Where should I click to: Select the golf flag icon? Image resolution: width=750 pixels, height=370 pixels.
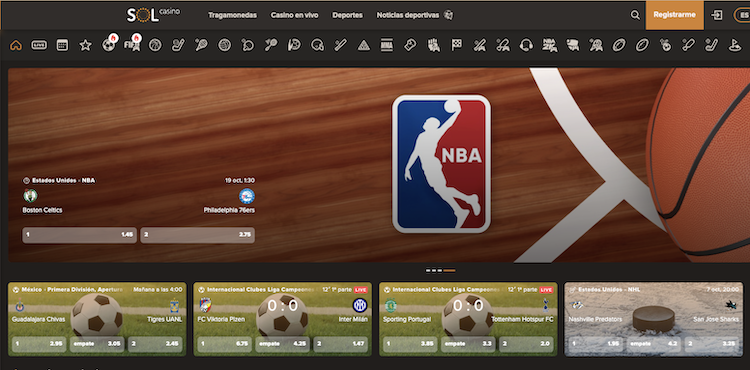[x=734, y=45]
